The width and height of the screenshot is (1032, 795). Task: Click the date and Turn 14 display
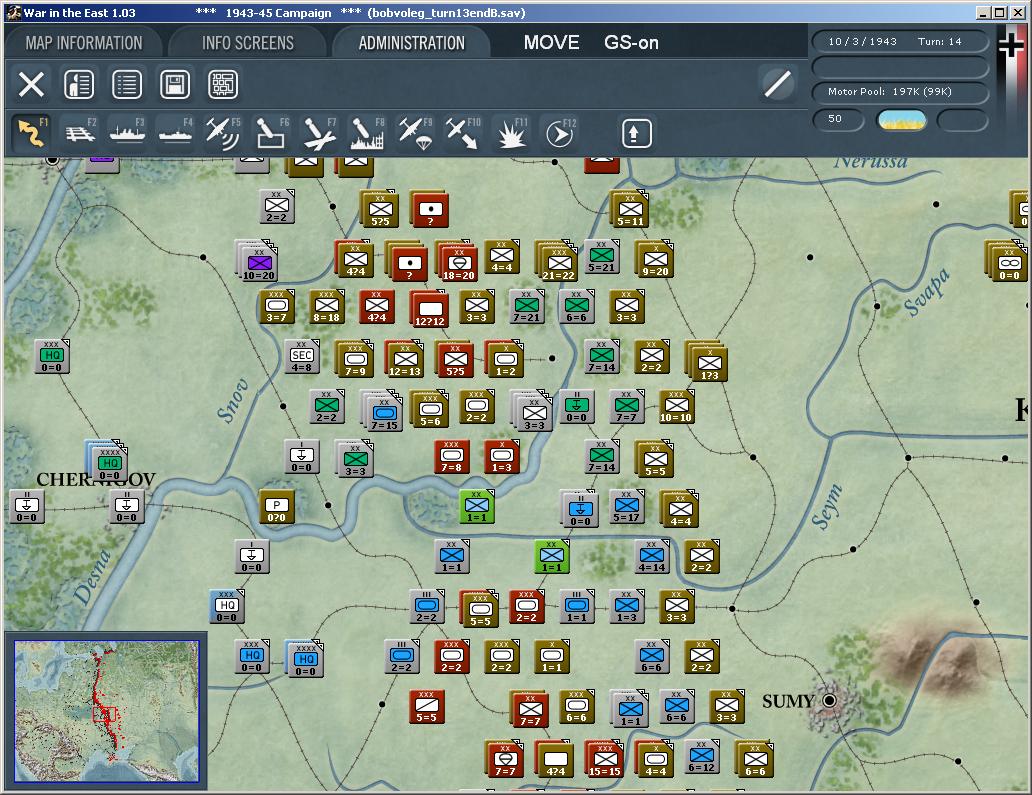[x=900, y=41]
